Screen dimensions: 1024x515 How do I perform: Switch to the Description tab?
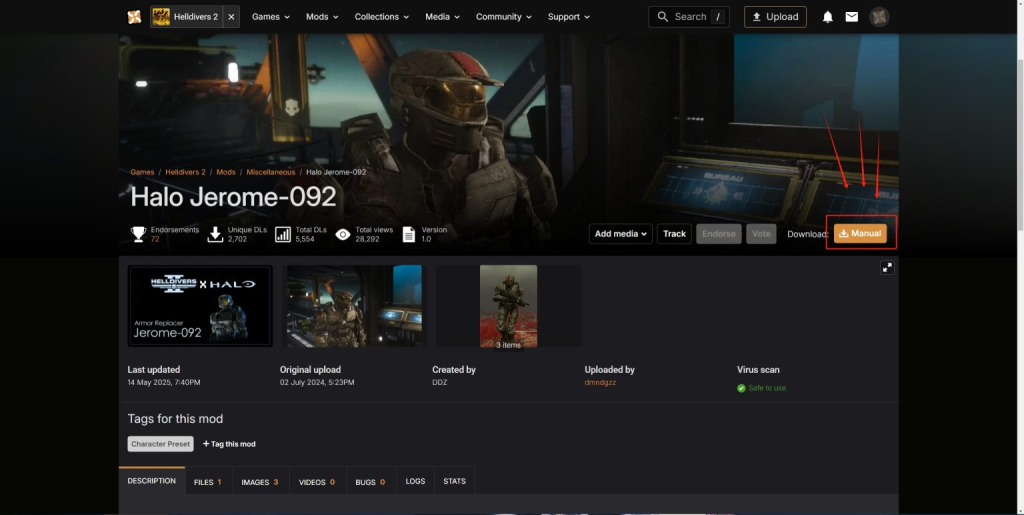[152, 480]
